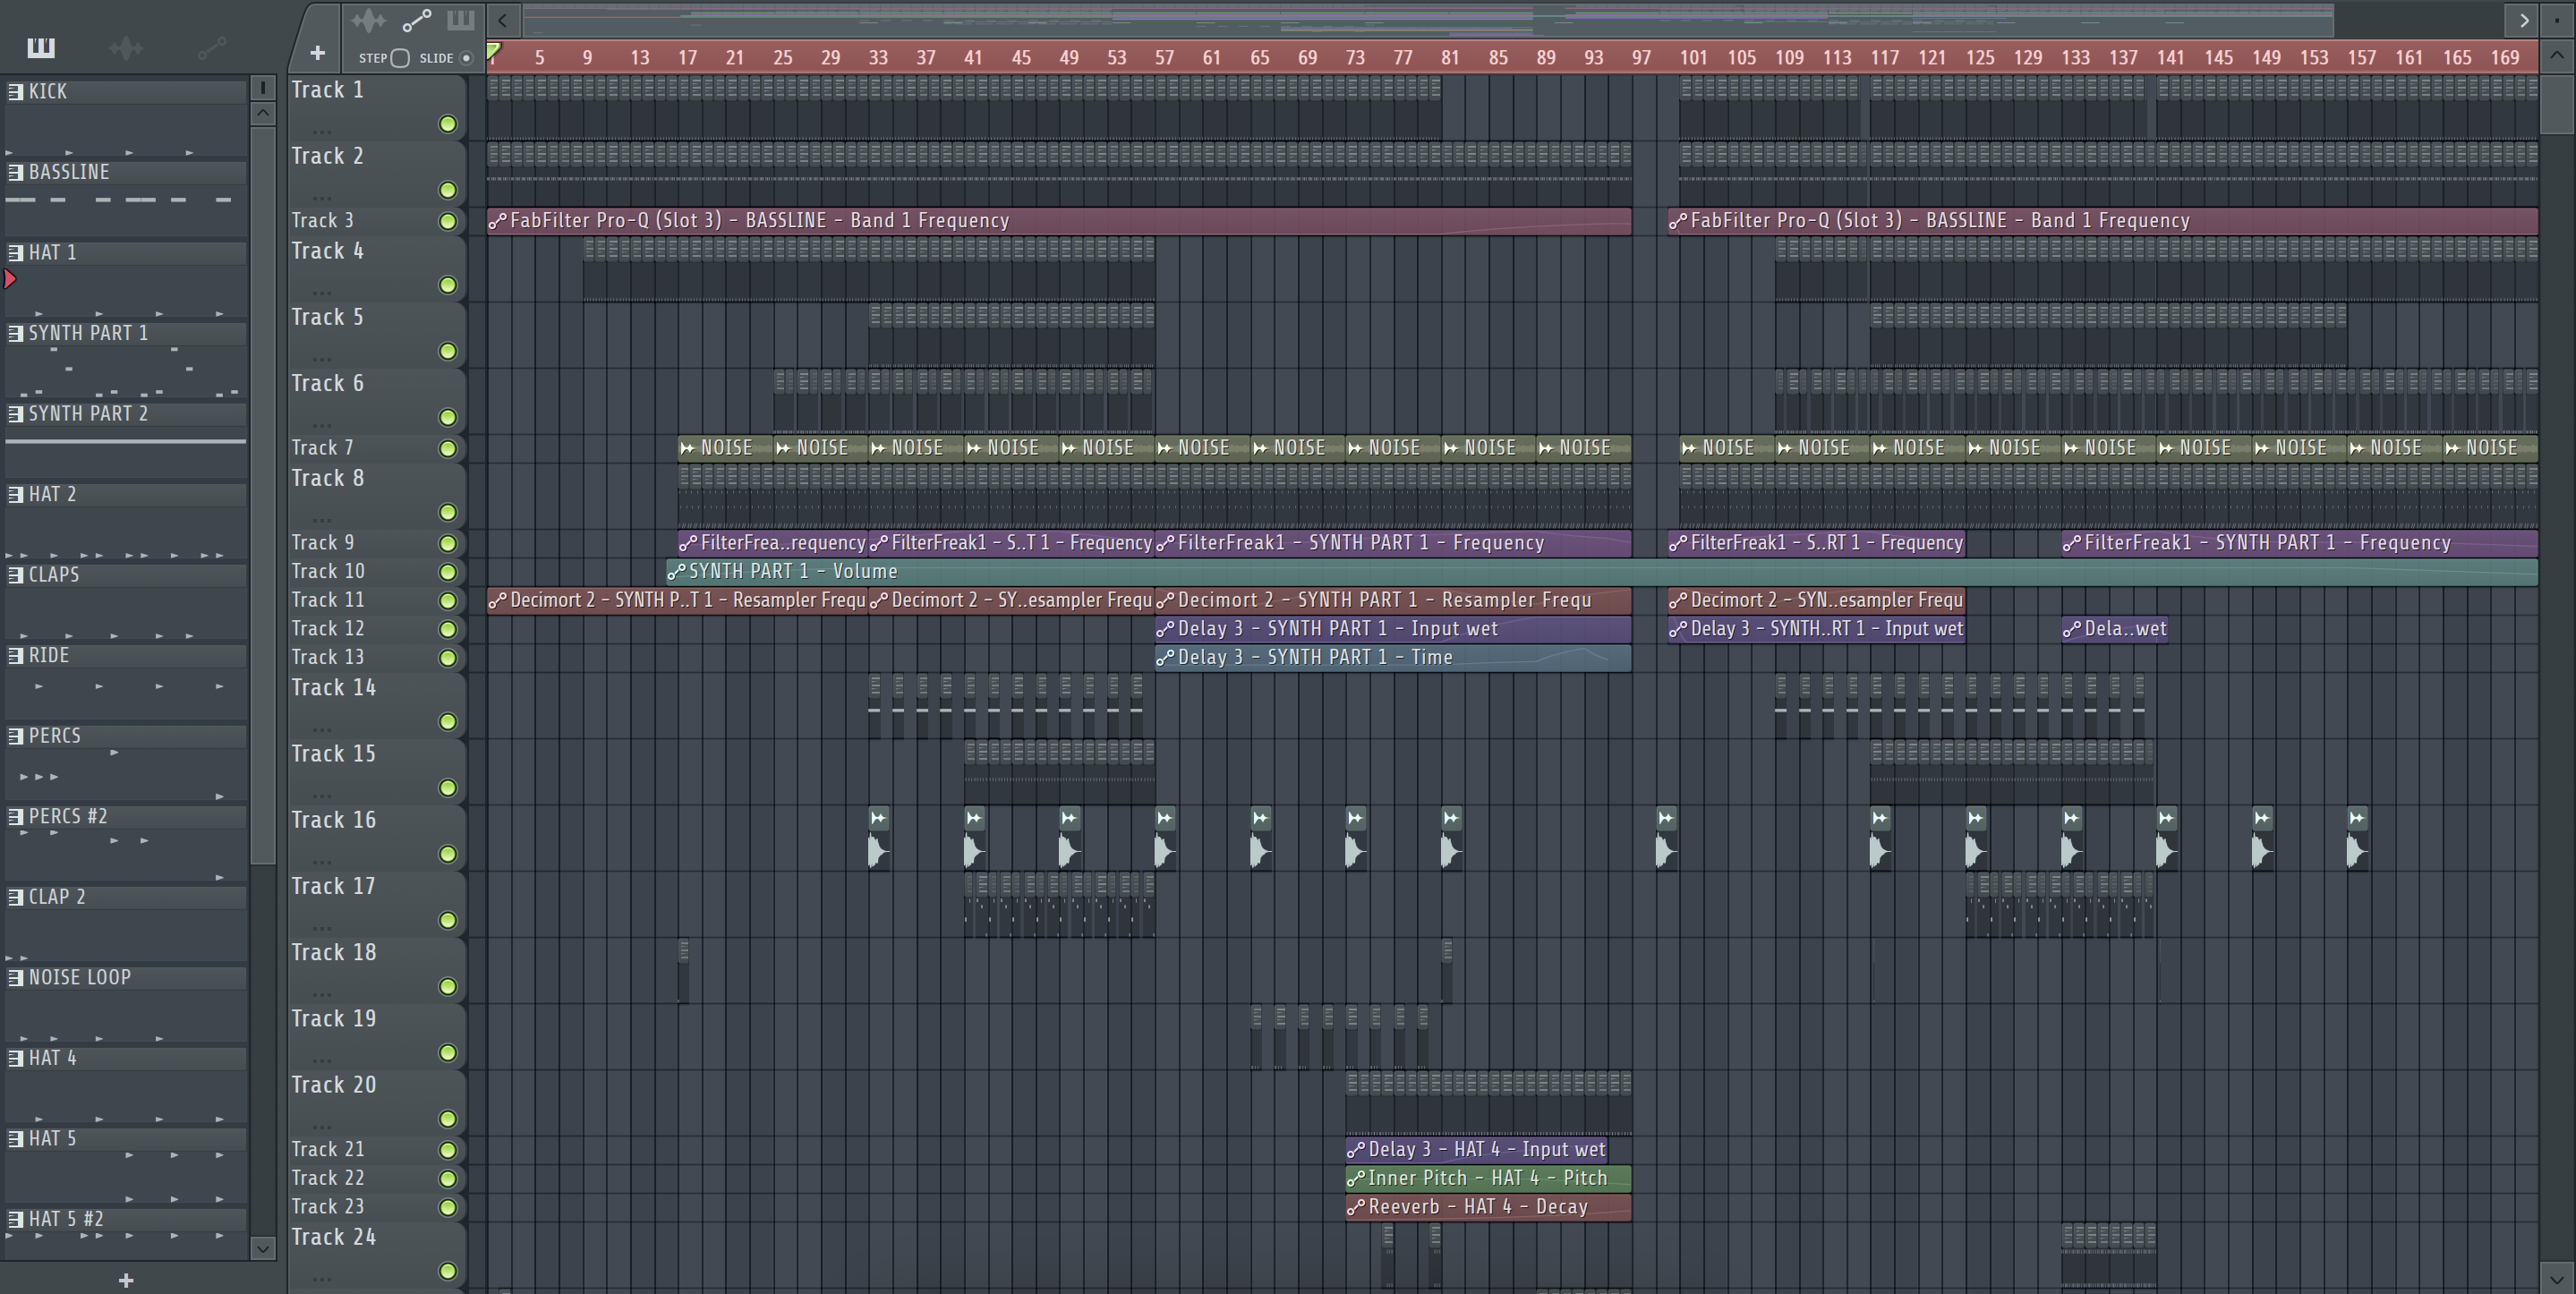Mute Track 10 with its green light
Image resolution: width=2576 pixels, height=1294 pixels.
point(448,572)
